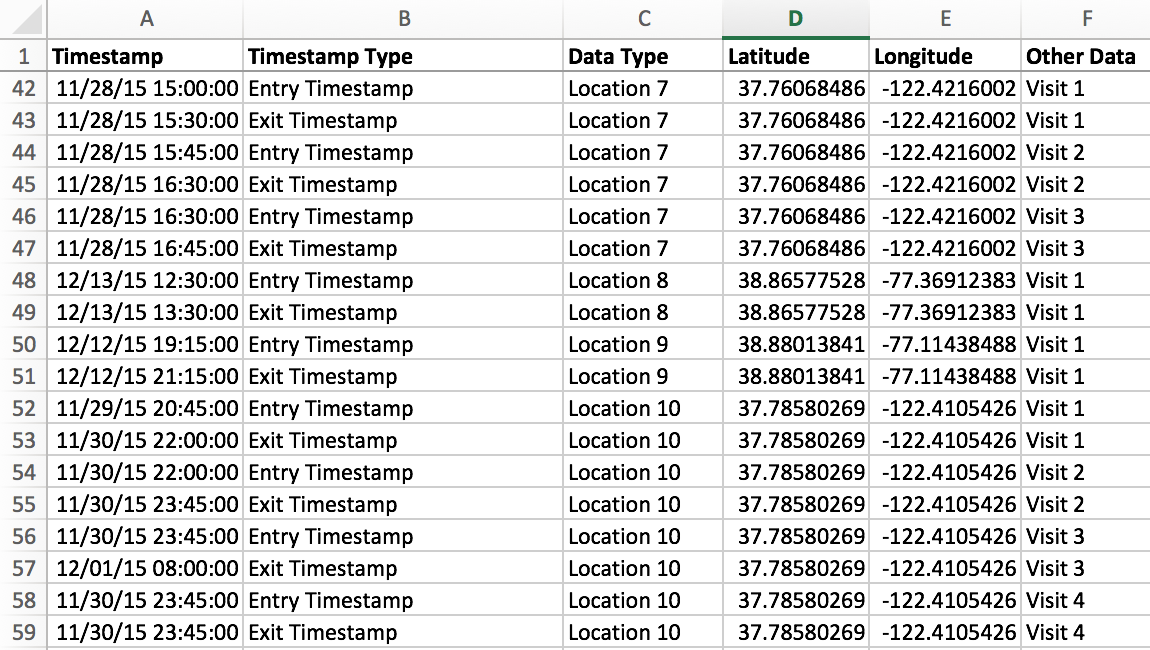Screen dimensions: 1150x650
Task: Select latitude 38.86577528 in row 48
Action: (x=796, y=280)
